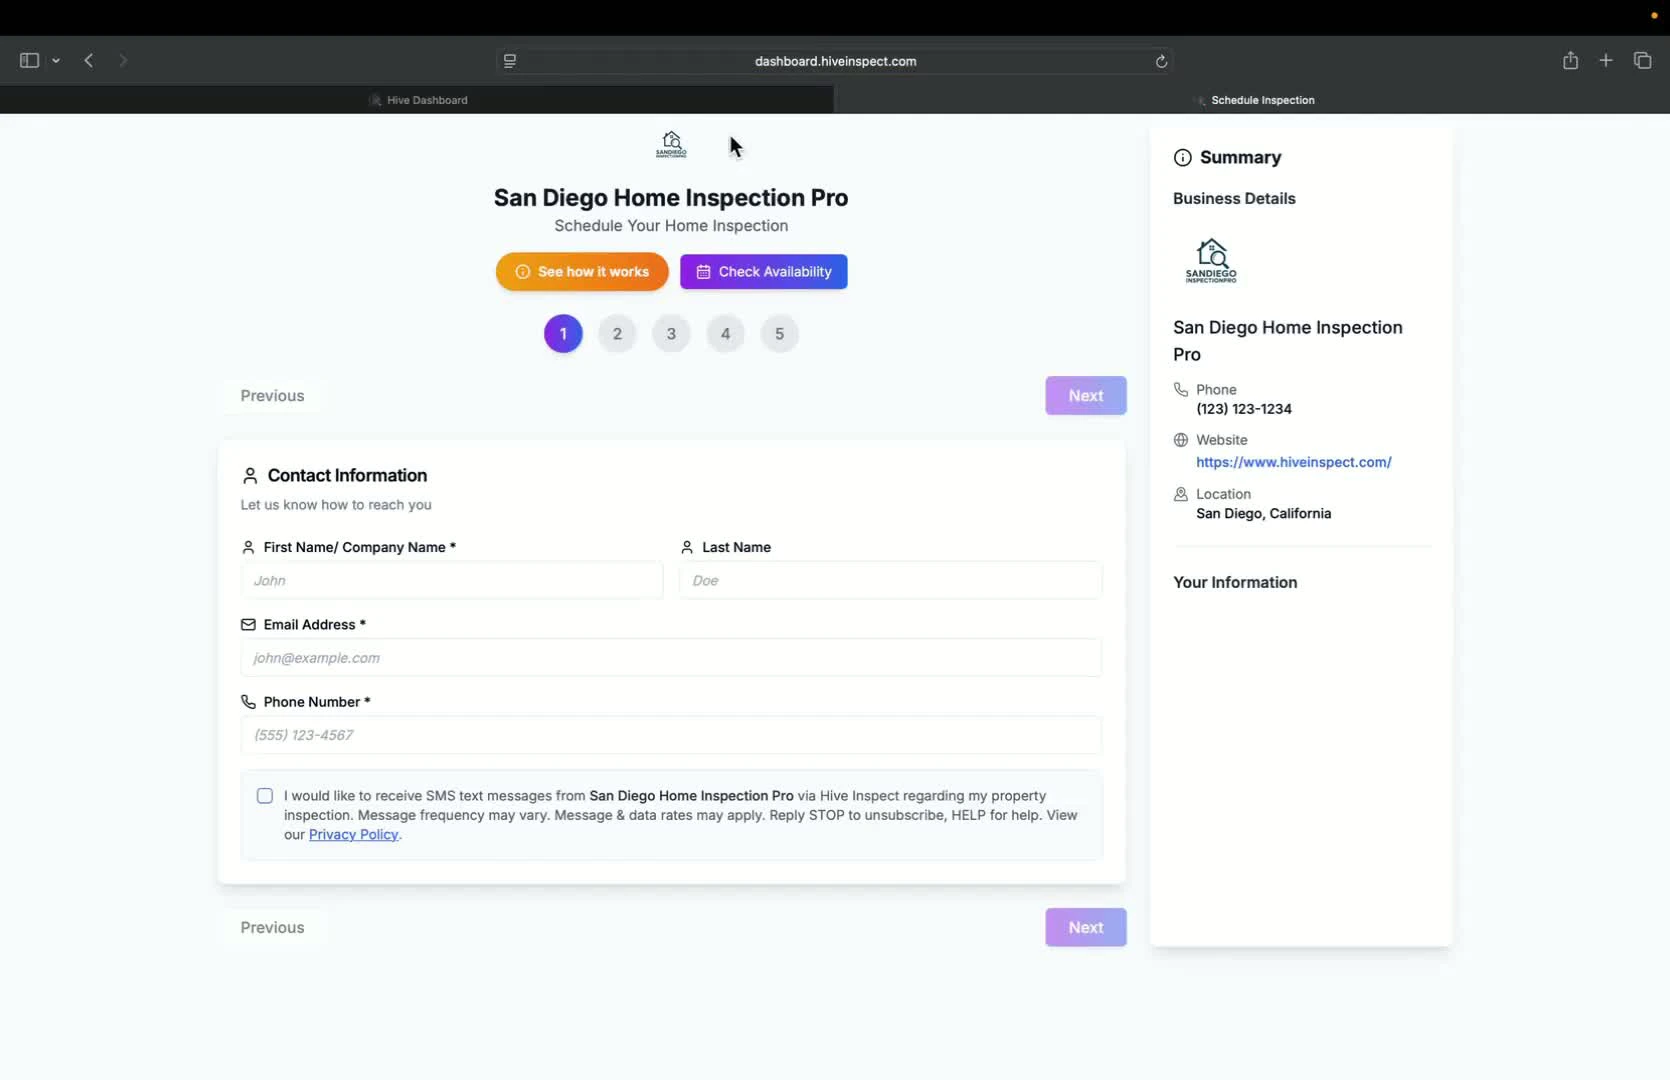
Task: Click the phone icon in Business Details
Action: tap(1181, 390)
